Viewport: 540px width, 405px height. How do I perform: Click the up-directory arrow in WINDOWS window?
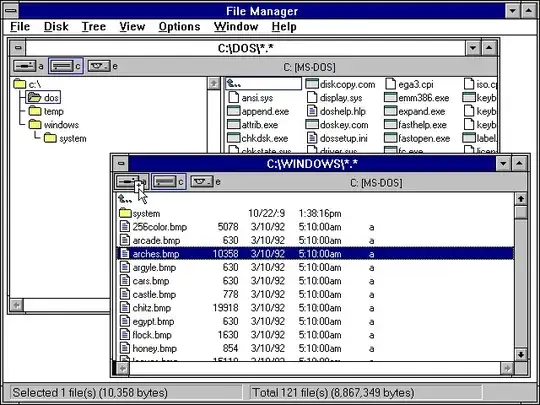(125, 199)
